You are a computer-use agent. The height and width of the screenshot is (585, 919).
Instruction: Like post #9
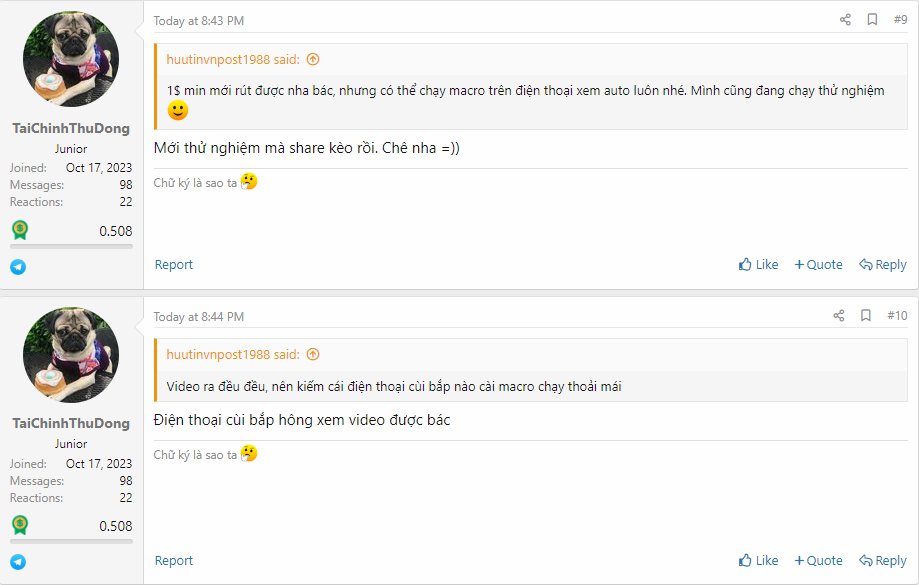758,265
